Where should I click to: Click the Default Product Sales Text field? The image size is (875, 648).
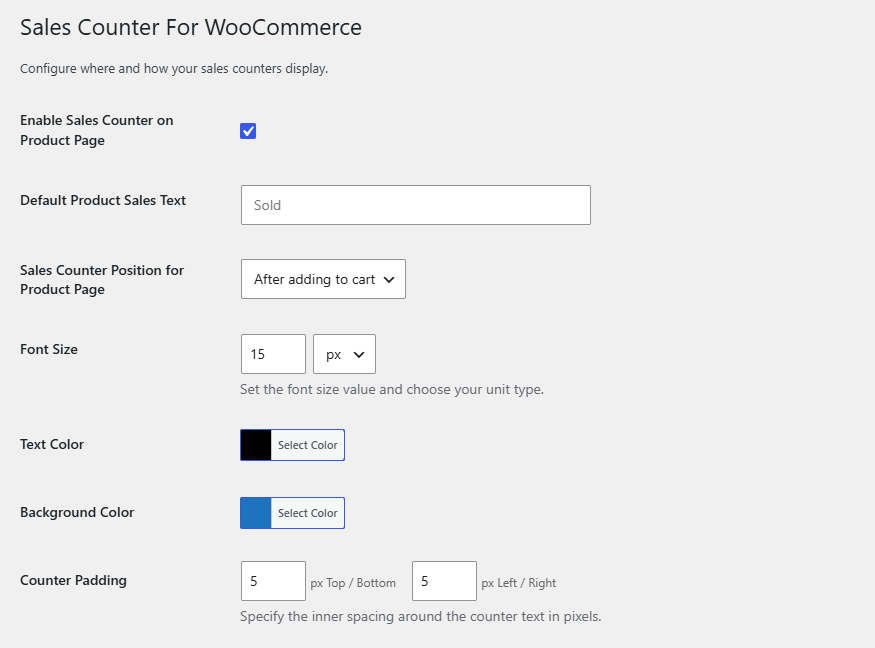click(x=416, y=205)
